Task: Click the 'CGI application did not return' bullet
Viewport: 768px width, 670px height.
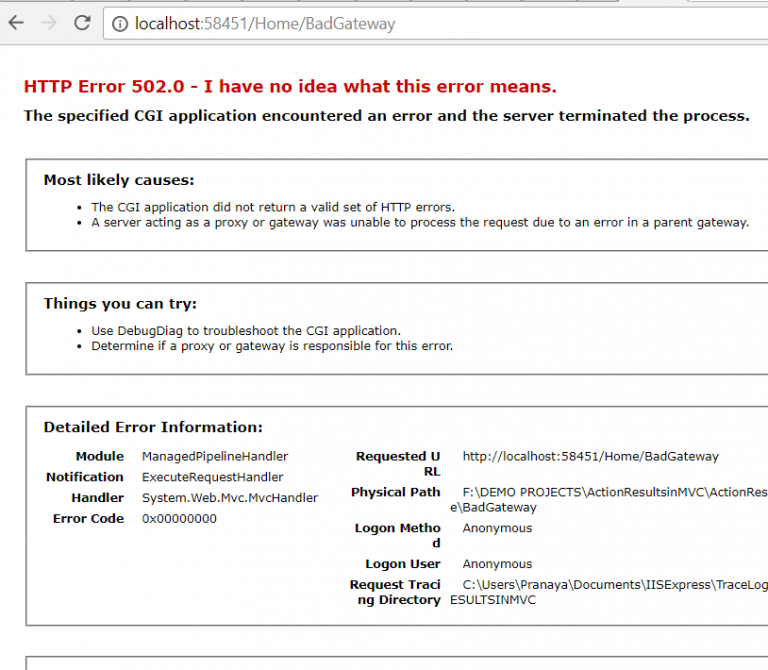Action: point(272,207)
